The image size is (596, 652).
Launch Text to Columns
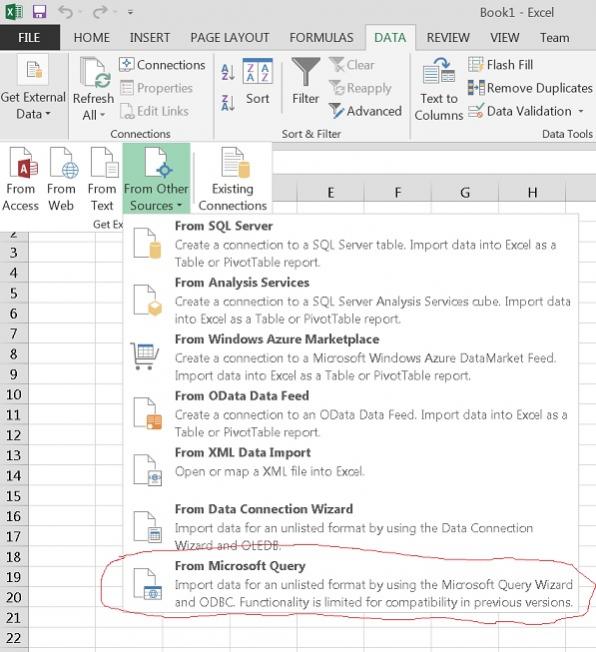pos(439,89)
